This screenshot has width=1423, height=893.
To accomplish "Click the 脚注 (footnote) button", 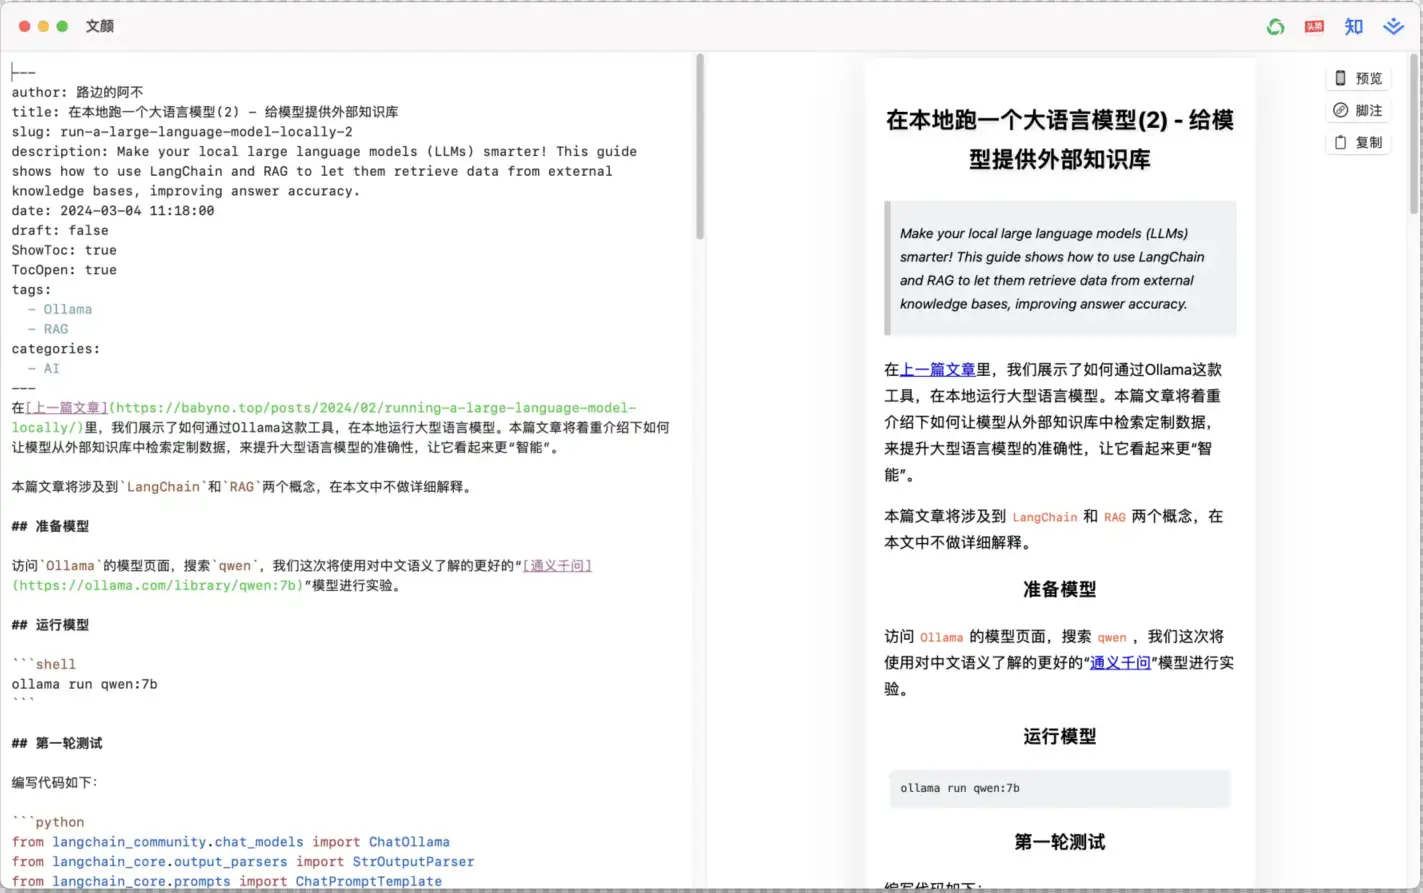I will 1358,110.
